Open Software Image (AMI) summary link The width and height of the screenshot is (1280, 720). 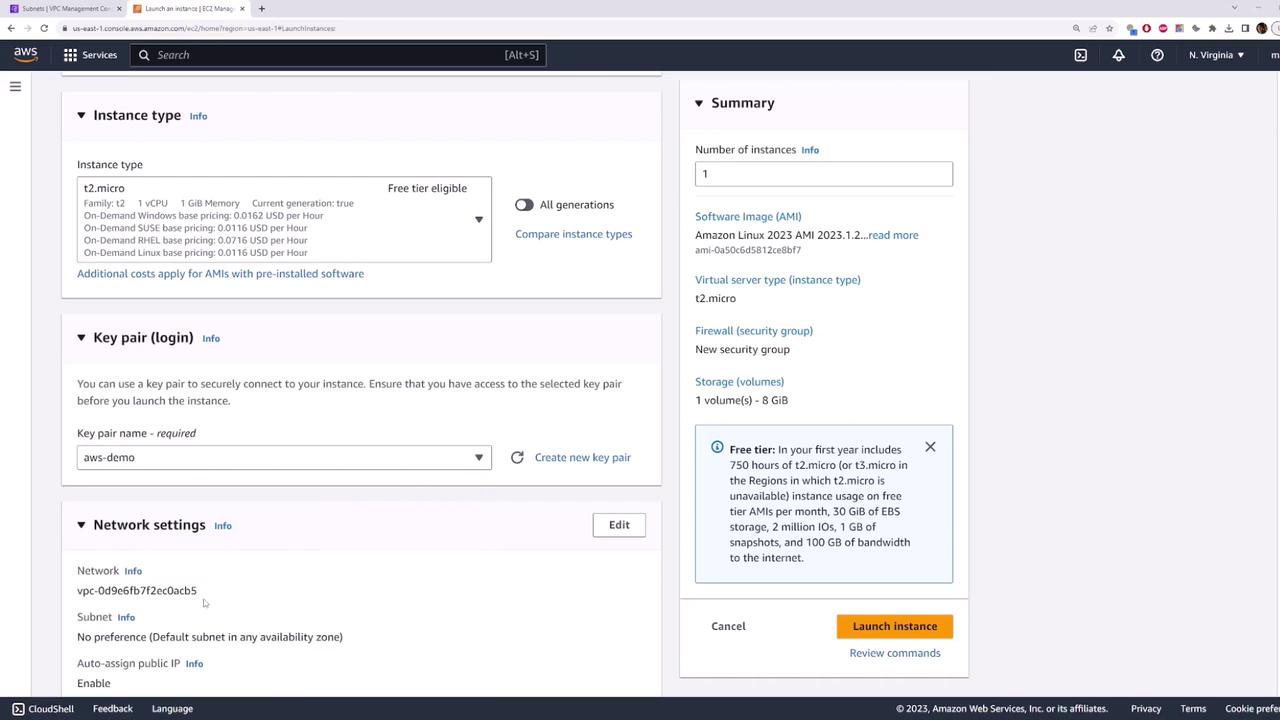click(x=748, y=216)
